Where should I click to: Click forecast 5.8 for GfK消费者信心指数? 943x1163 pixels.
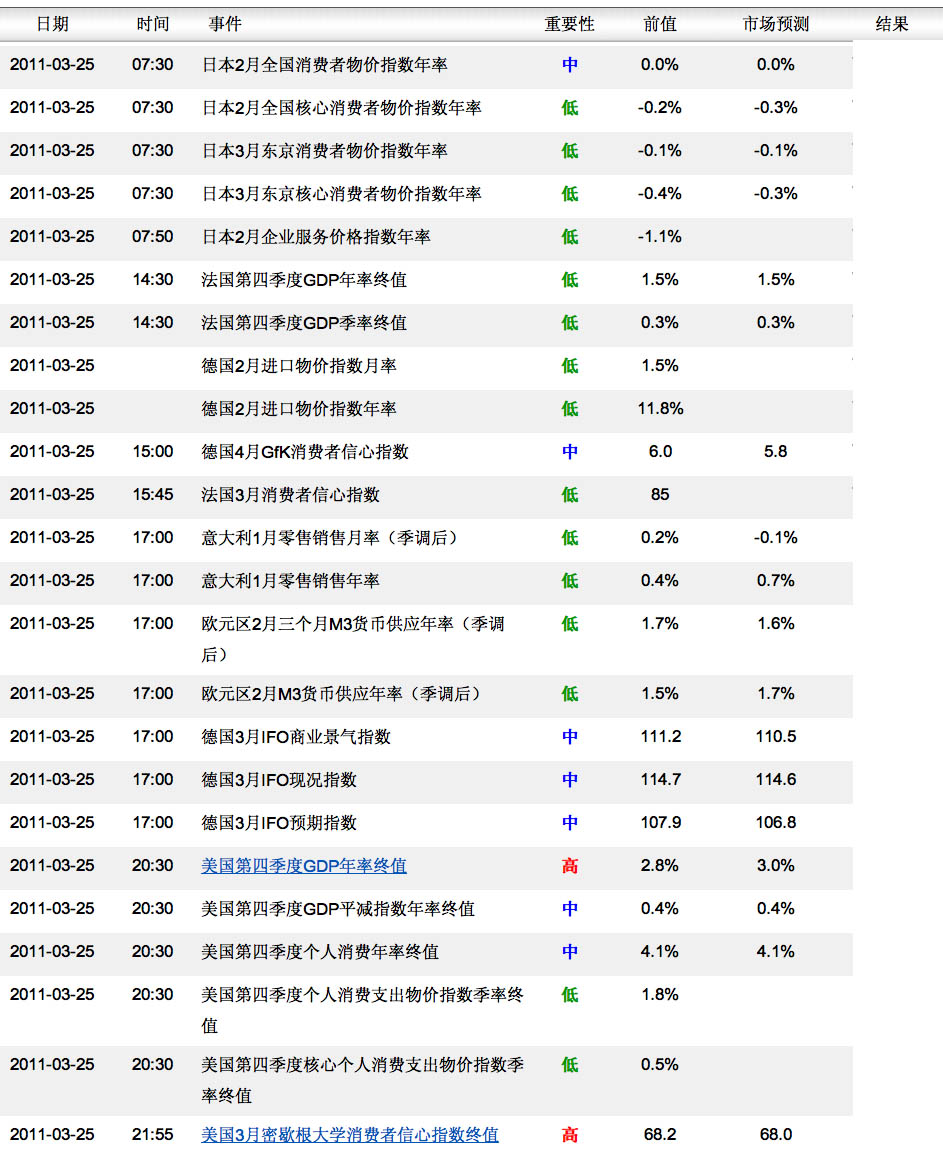click(775, 452)
